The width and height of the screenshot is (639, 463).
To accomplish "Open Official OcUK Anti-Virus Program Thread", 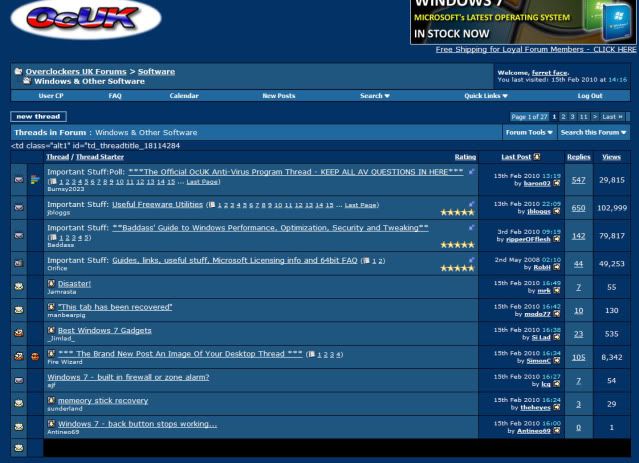I will pos(295,172).
